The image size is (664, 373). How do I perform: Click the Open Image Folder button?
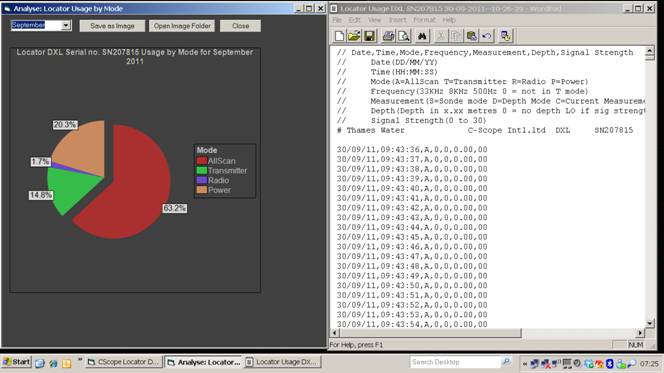(x=182, y=26)
